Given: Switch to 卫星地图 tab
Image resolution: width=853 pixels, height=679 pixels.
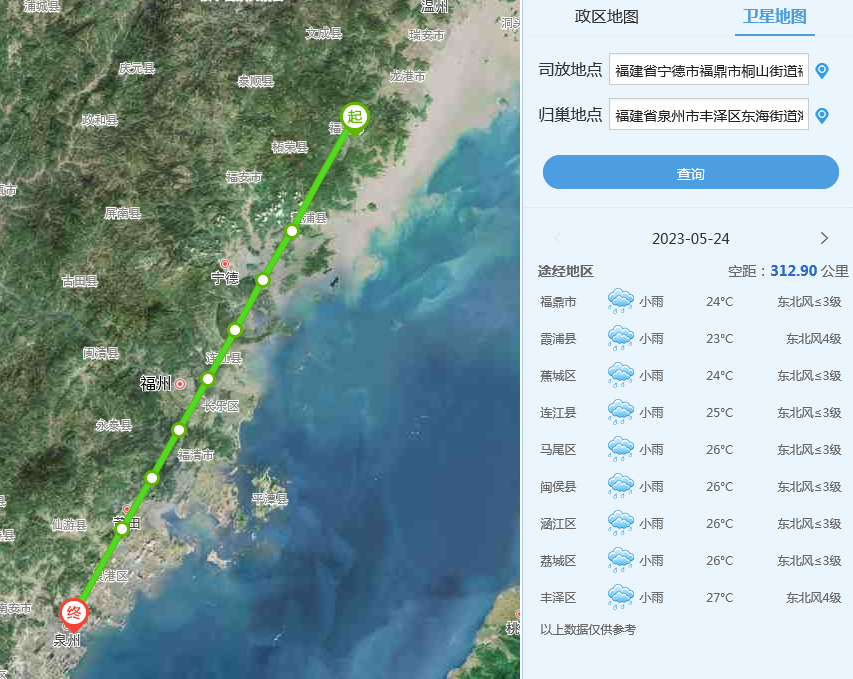Looking at the screenshot, I should pos(774,17).
